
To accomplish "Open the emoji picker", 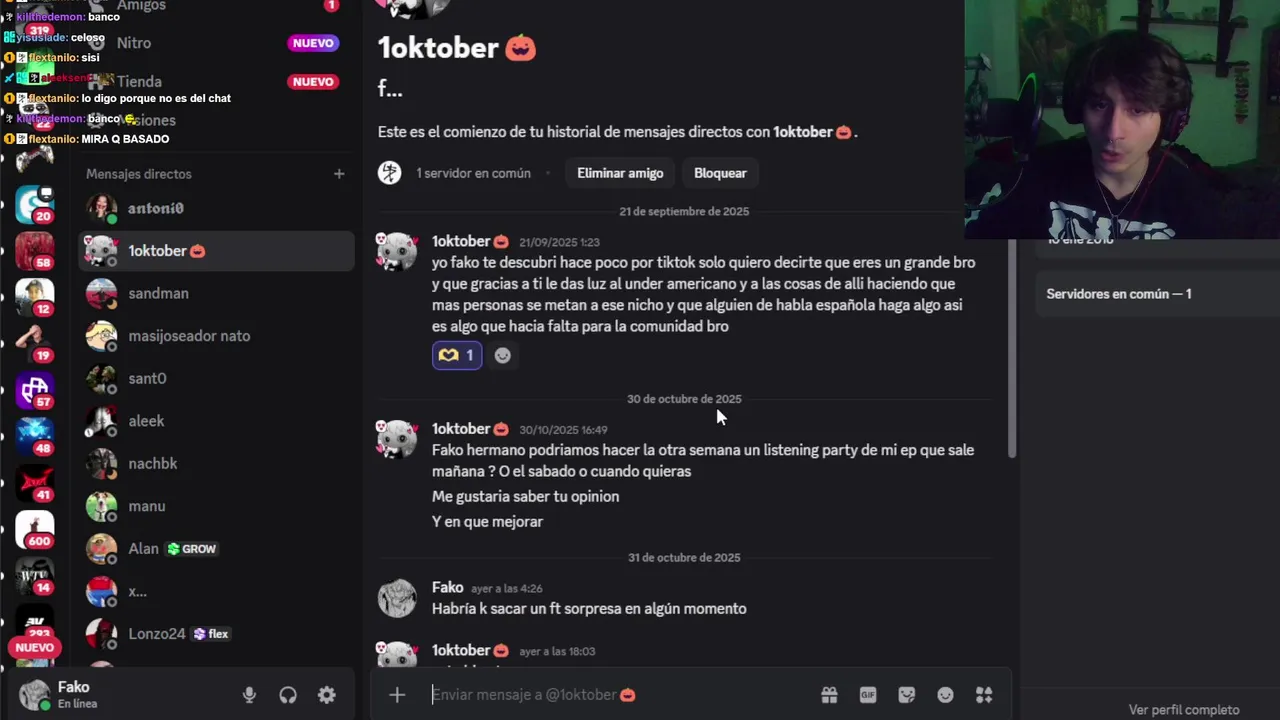I will coord(945,695).
